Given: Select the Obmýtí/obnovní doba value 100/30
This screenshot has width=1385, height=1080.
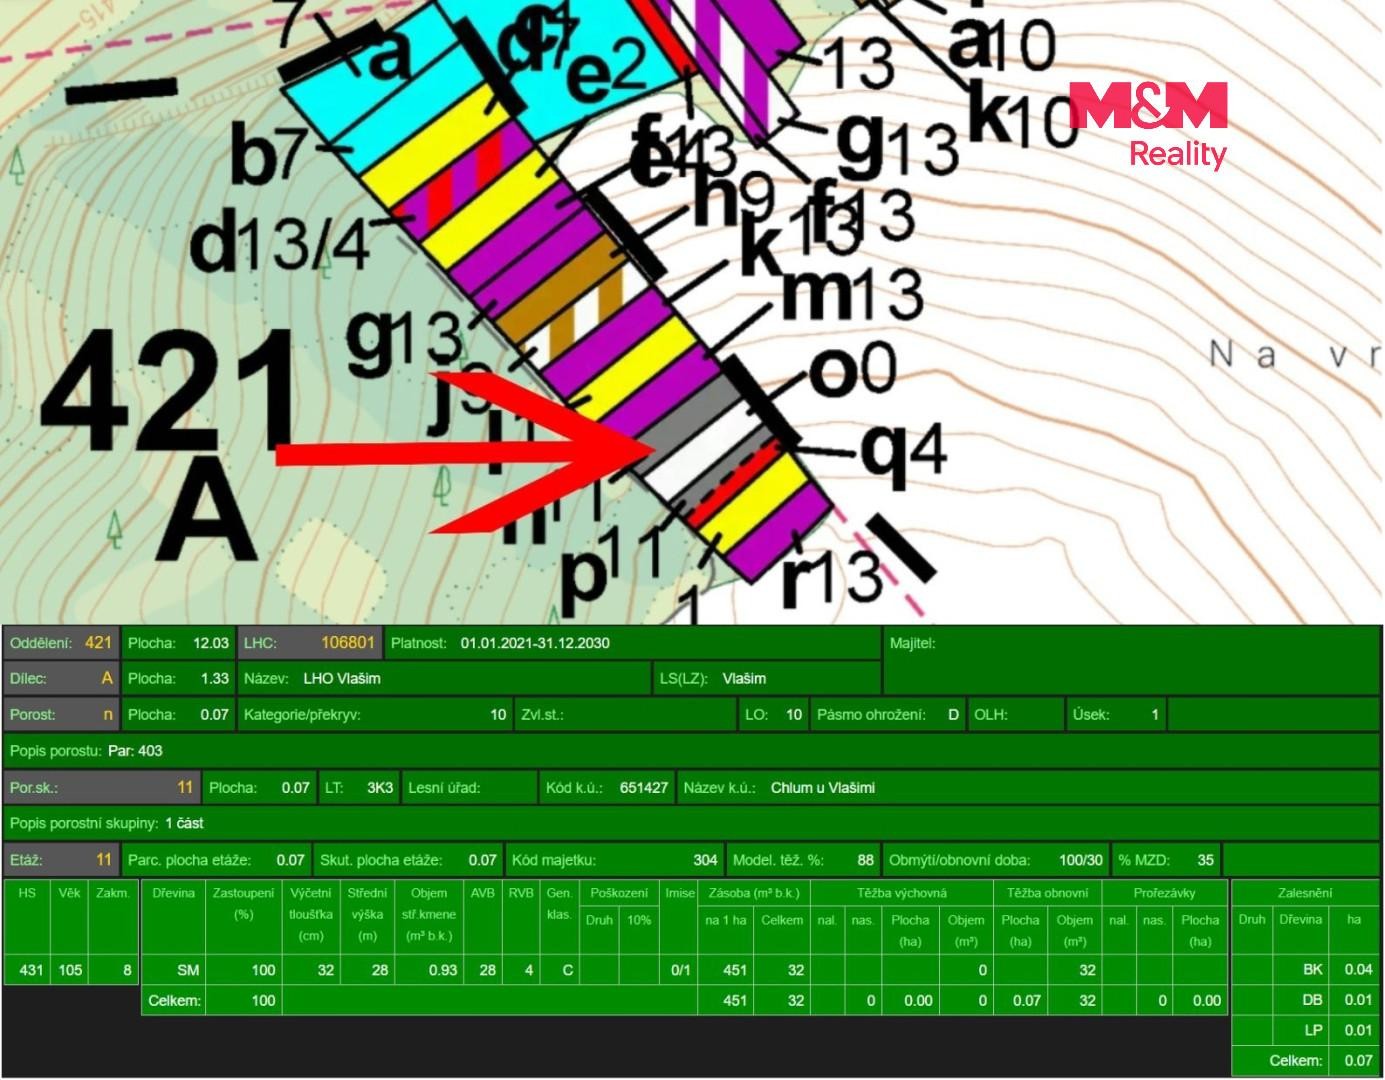Looking at the screenshot, I should 1081,860.
